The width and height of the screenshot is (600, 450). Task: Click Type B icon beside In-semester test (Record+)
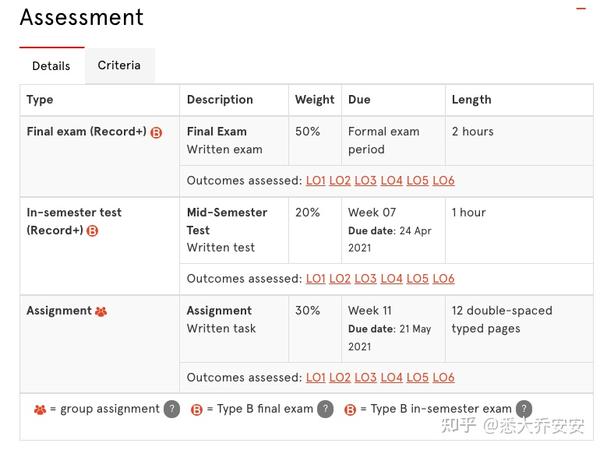coord(93,231)
